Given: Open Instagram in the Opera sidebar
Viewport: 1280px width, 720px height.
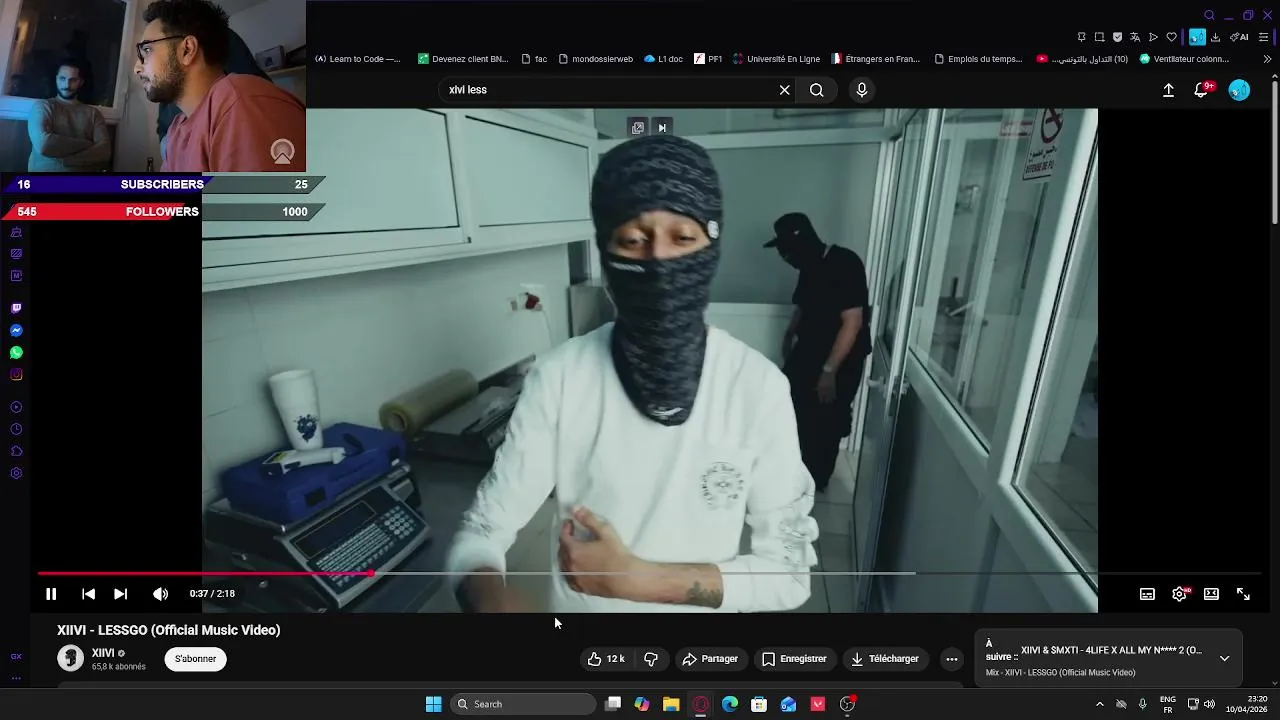Looking at the screenshot, I should (16, 375).
